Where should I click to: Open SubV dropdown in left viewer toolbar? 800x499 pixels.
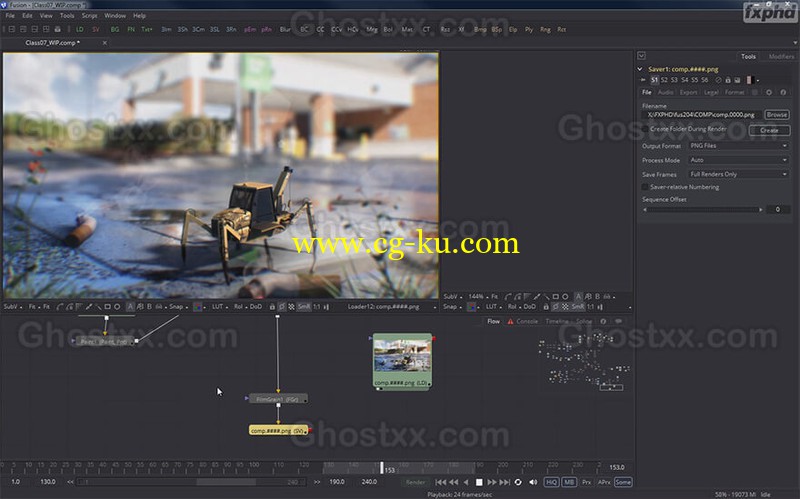(x=12, y=307)
